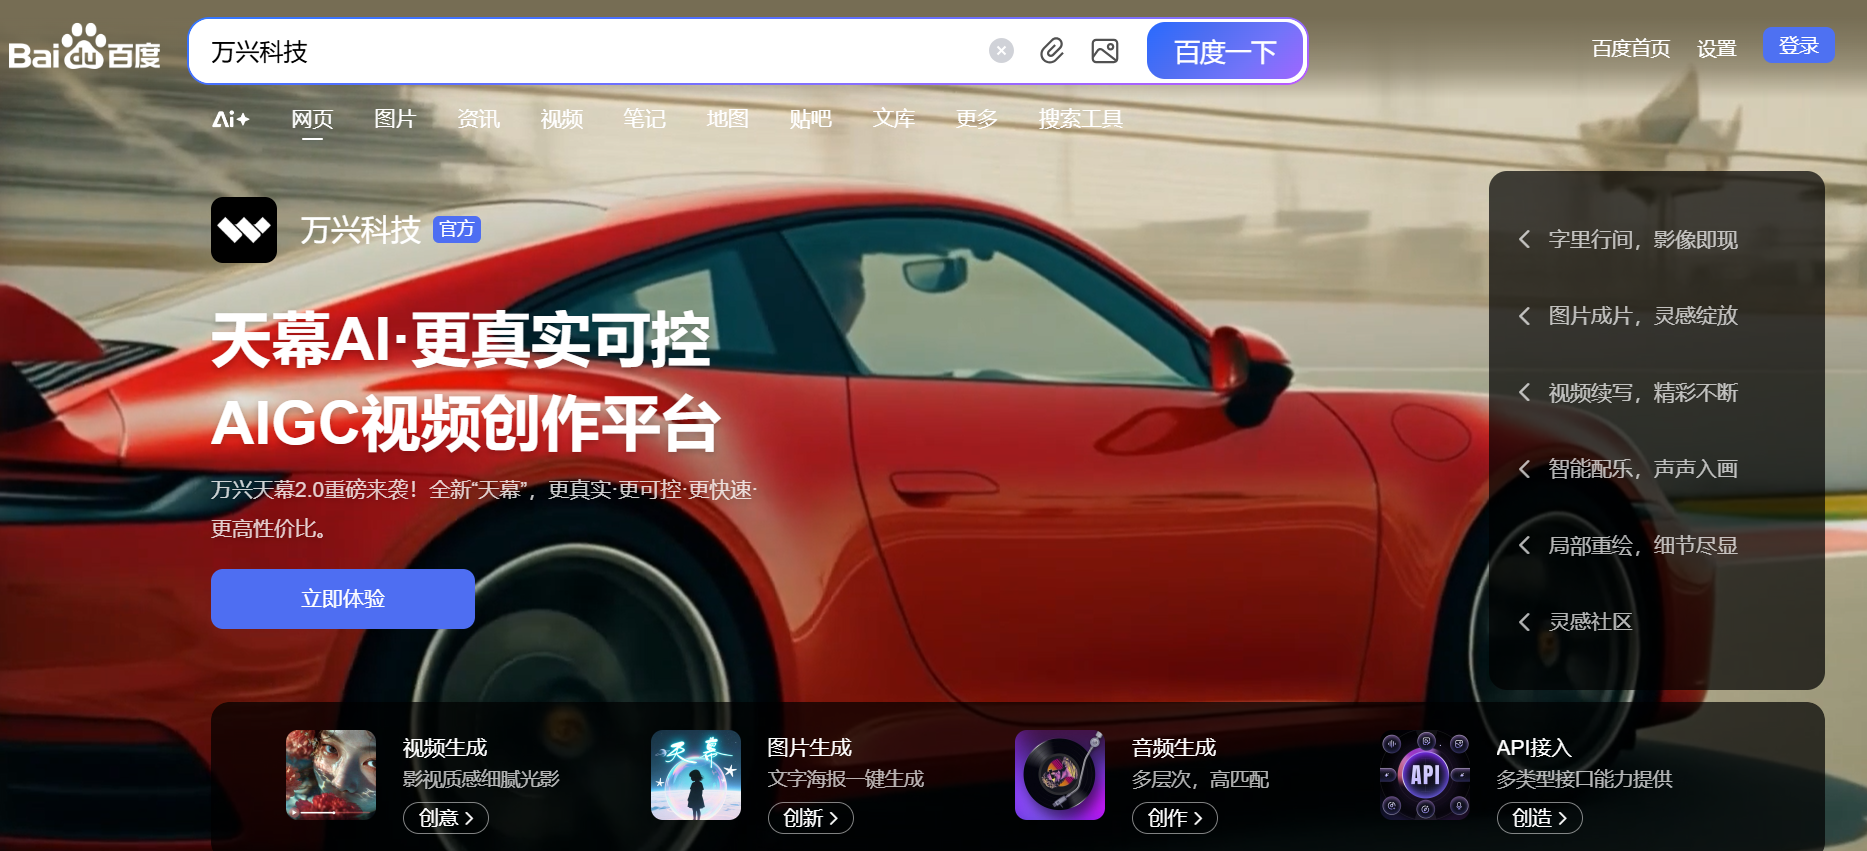
Task: Open the Baidu logo homepage
Action: [84, 48]
